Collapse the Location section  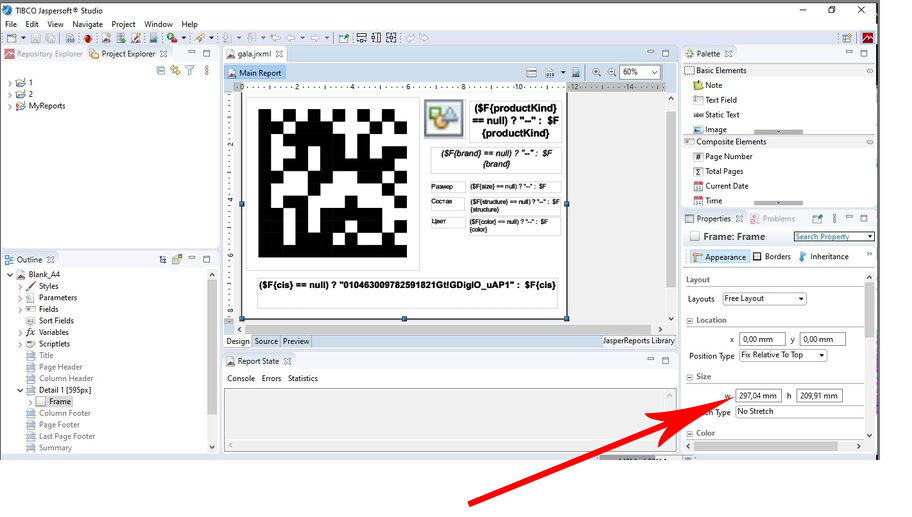[690, 321]
